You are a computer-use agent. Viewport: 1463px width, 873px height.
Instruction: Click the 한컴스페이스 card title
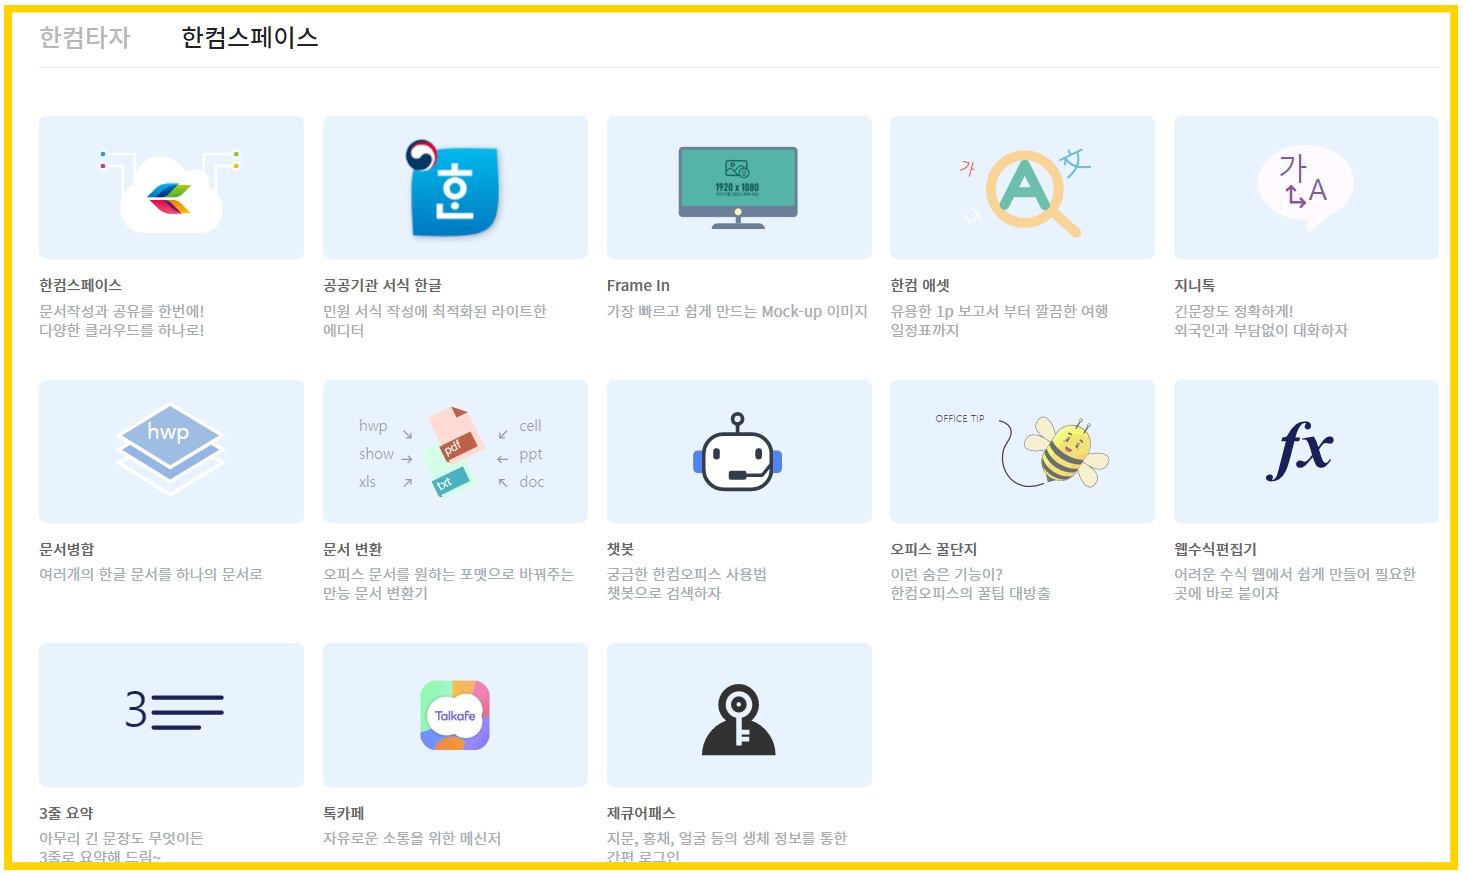coord(80,286)
